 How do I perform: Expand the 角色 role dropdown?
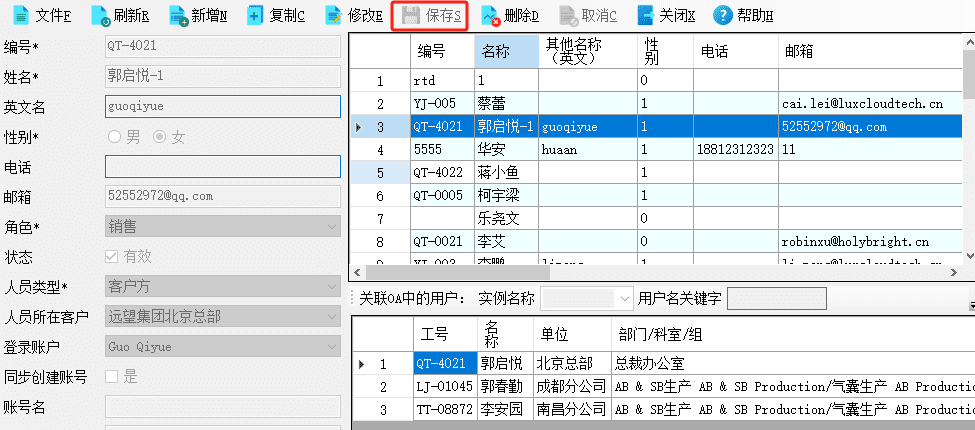click(x=333, y=227)
